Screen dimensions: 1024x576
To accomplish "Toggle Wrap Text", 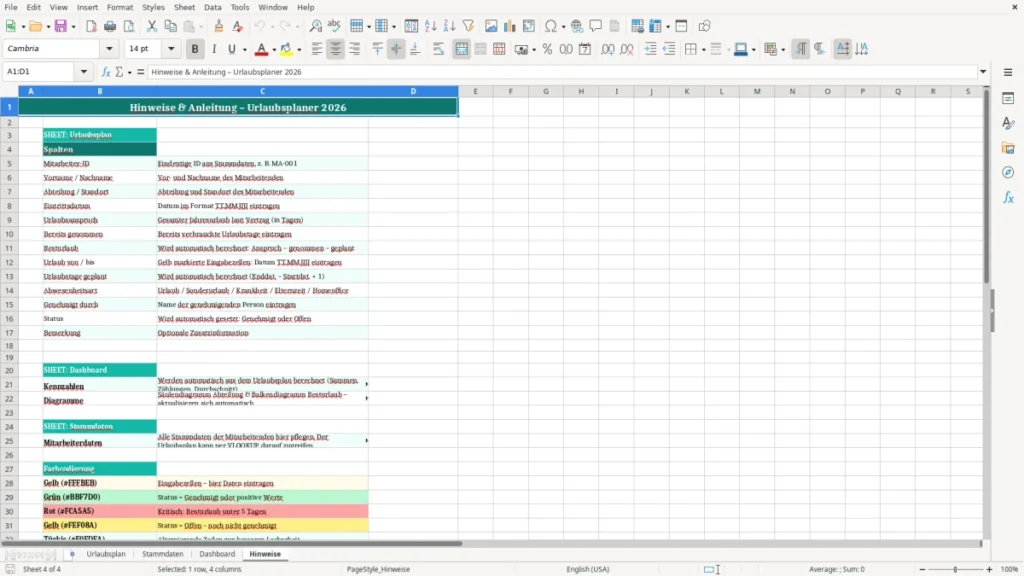I will coord(439,49).
